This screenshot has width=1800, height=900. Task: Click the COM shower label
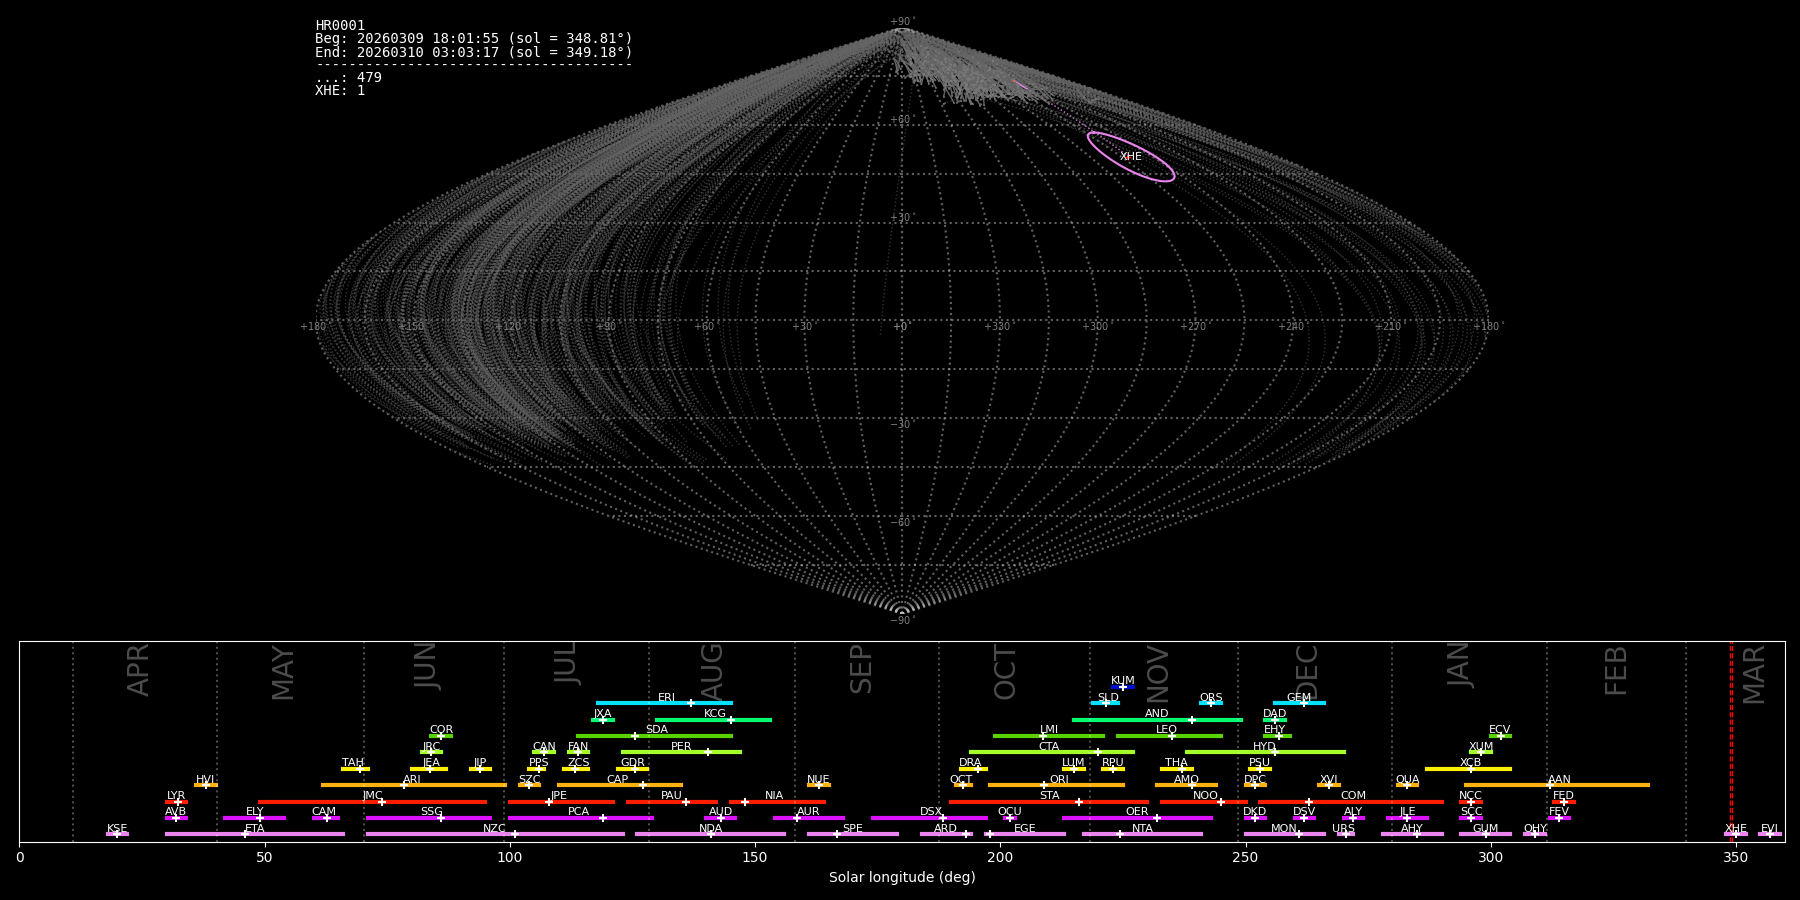pos(1353,796)
